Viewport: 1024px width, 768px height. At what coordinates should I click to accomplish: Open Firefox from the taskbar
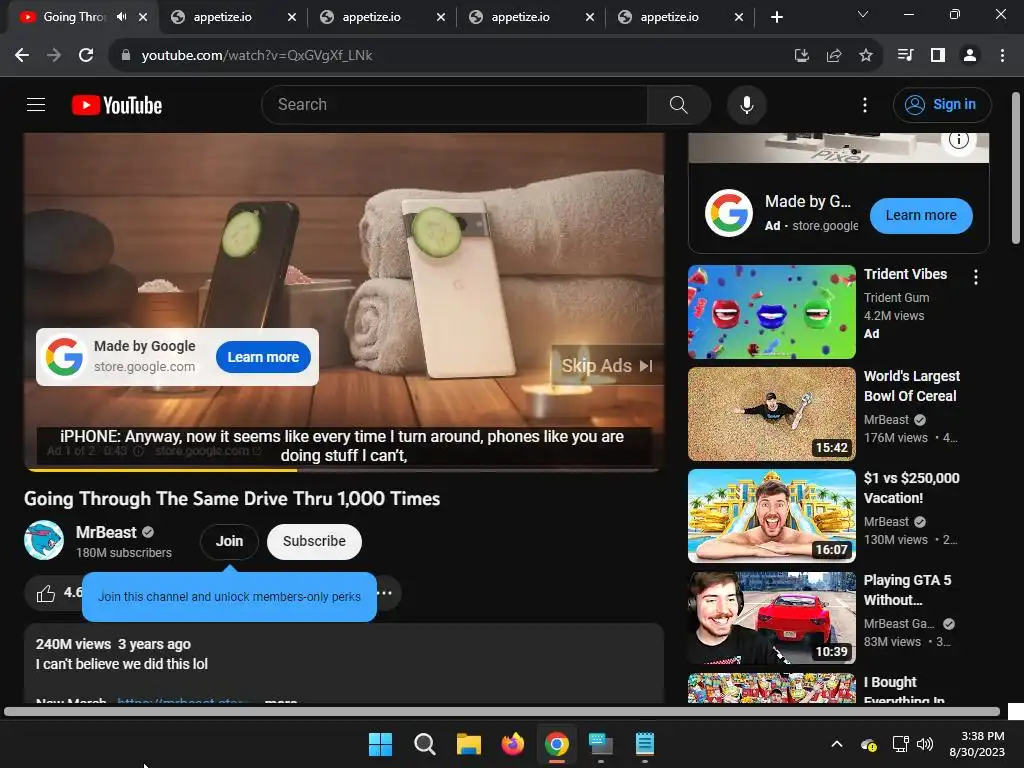point(513,744)
